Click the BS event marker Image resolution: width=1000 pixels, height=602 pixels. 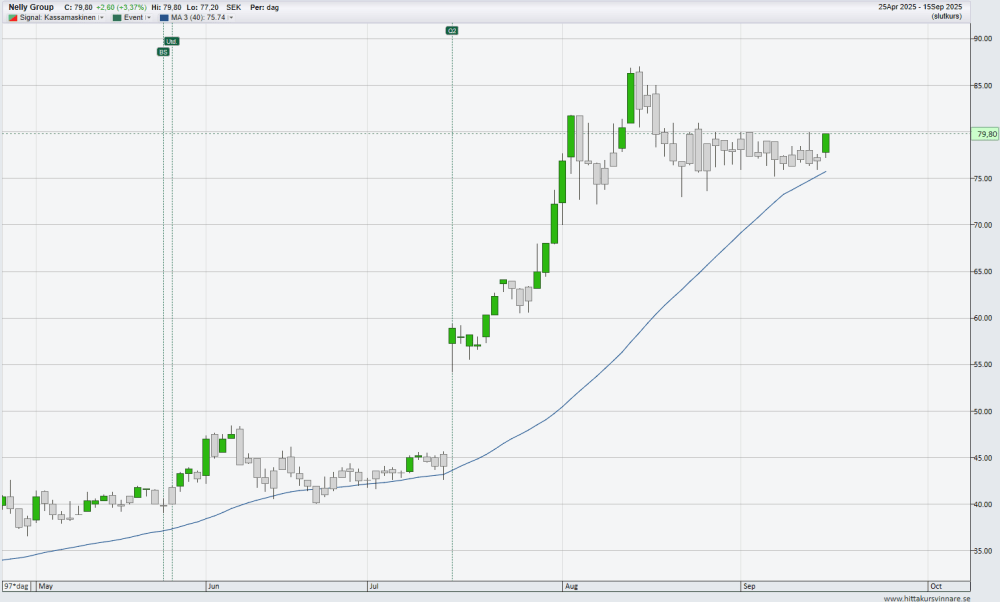click(x=163, y=52)
